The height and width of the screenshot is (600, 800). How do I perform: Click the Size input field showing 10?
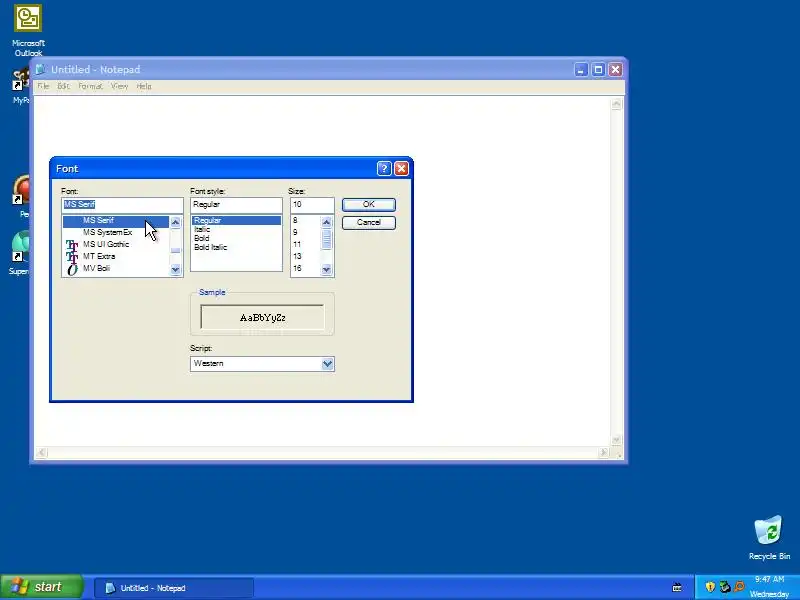click(312, 205)
